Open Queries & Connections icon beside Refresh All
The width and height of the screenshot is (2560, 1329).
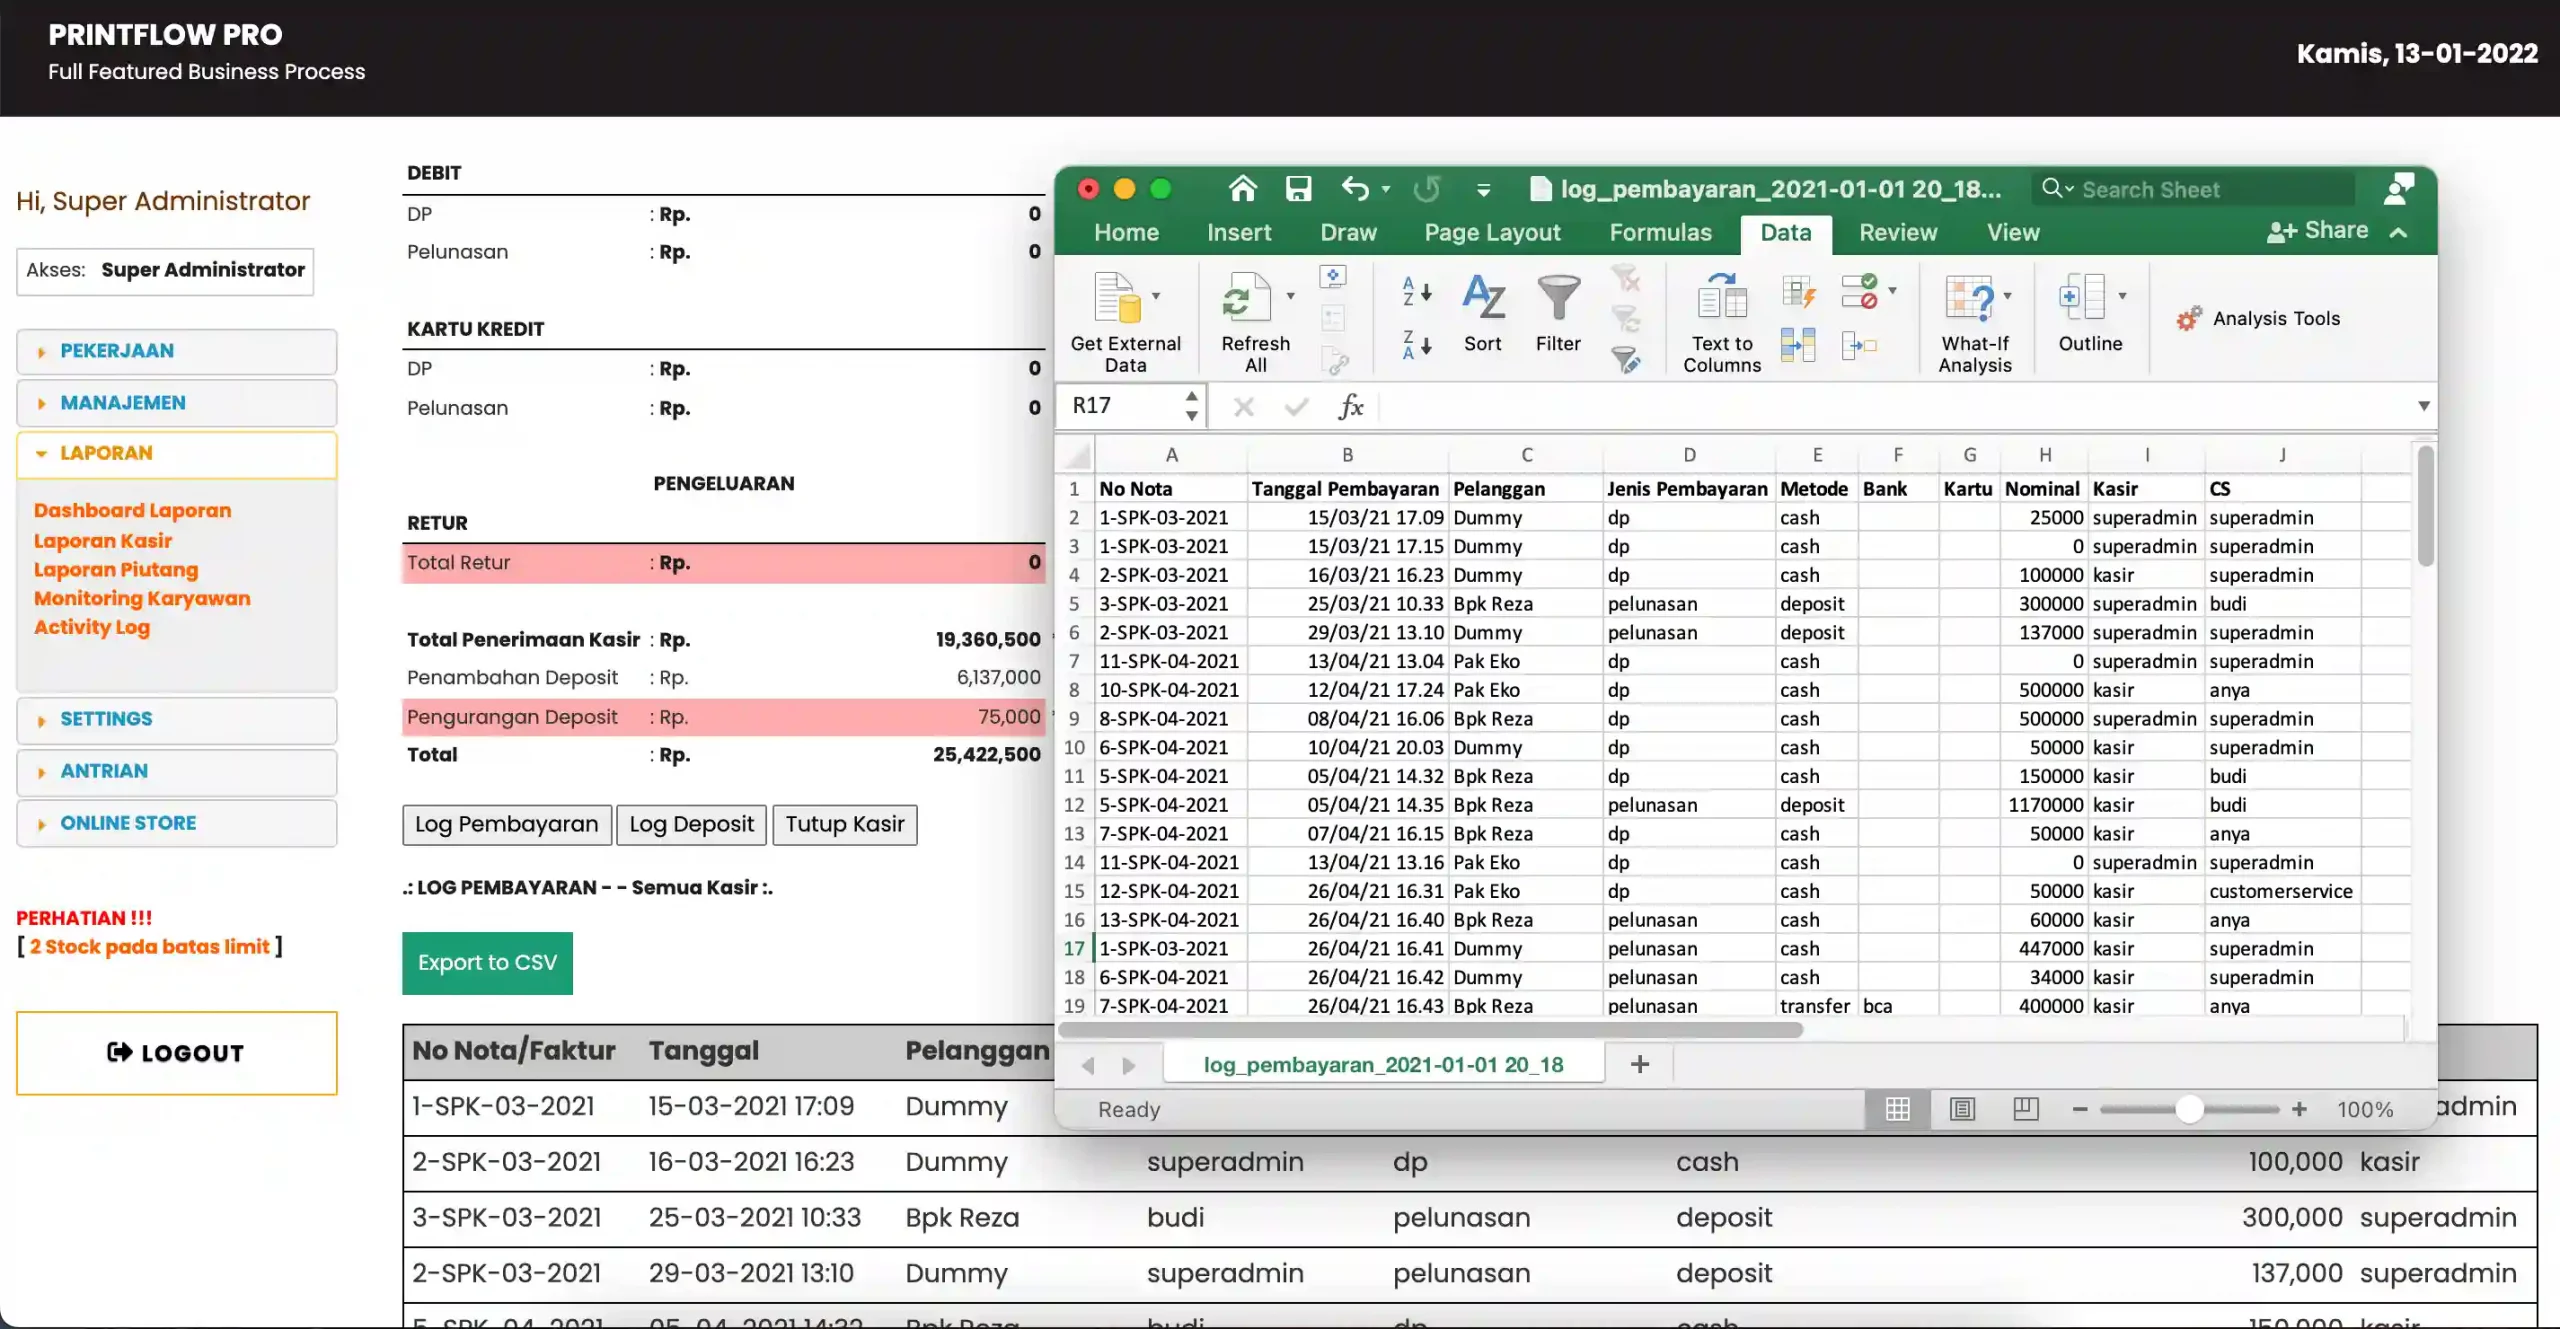click(1333, 276)
